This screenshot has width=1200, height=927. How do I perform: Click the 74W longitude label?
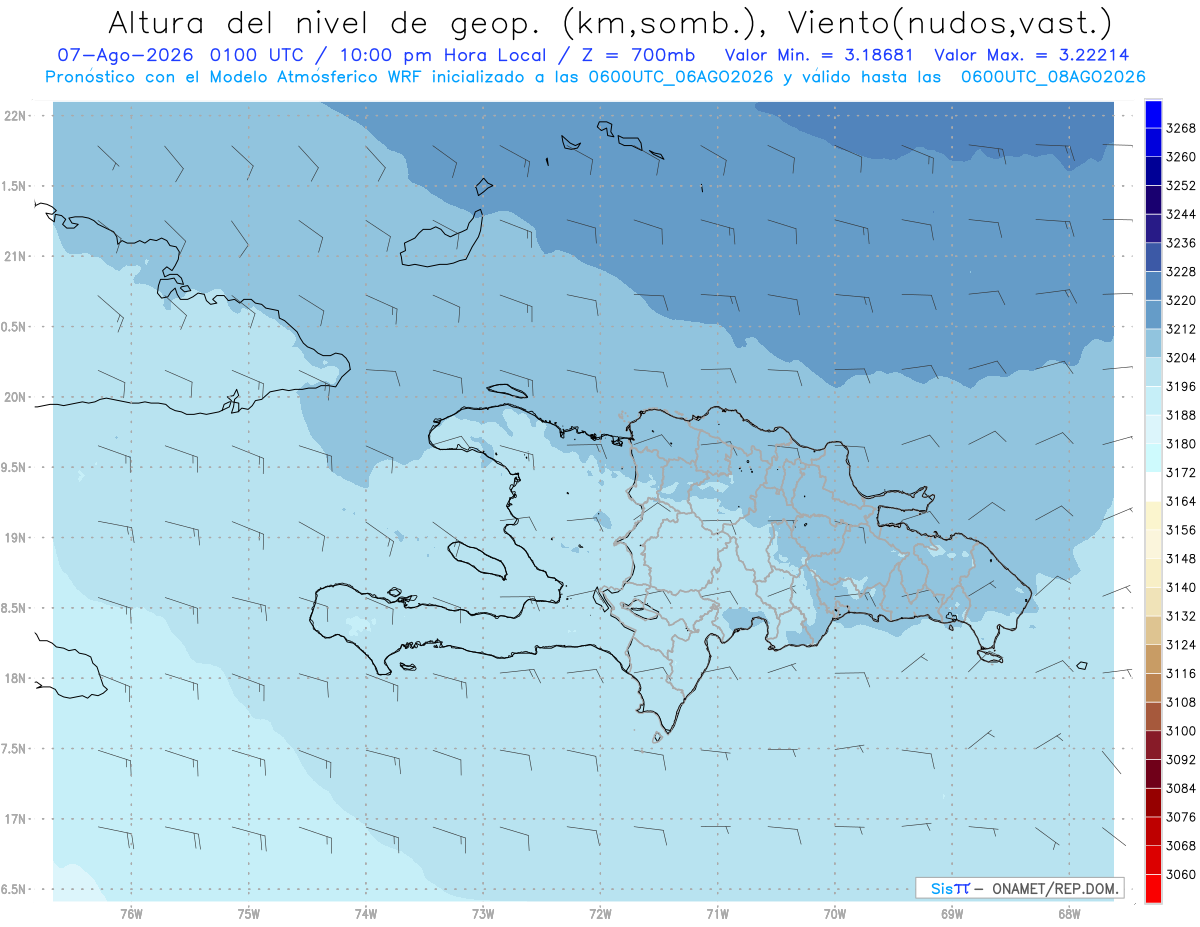tap(366, 913)
